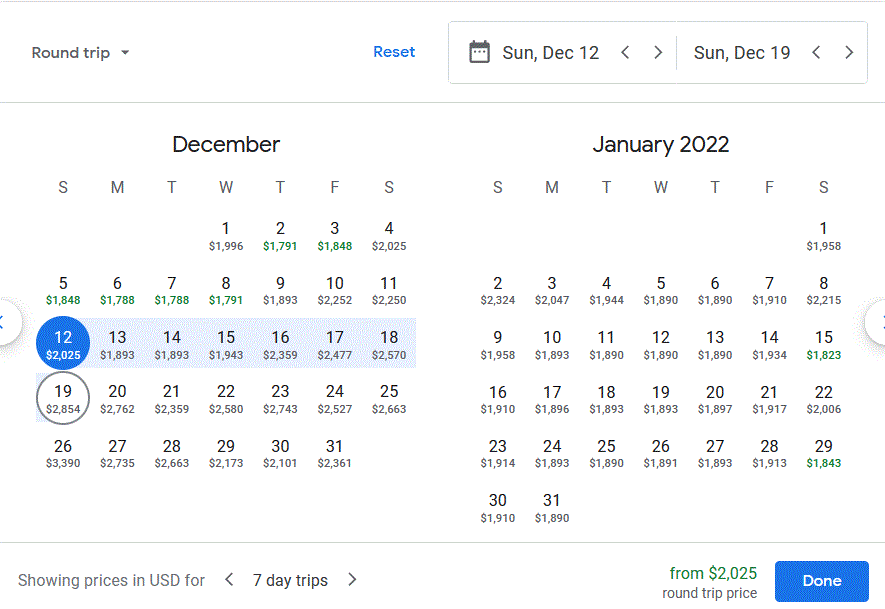Decrease trip length below 7 days
885x609 pixels.
click(x=229, y=580)
